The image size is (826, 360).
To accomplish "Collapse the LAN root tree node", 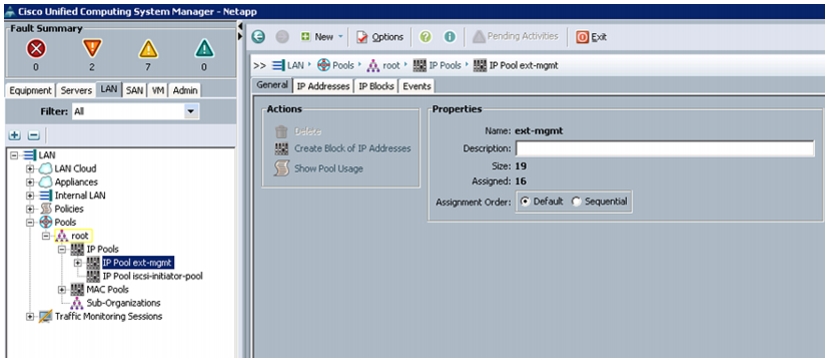I will pyautogui.click(x=14, y=155).
